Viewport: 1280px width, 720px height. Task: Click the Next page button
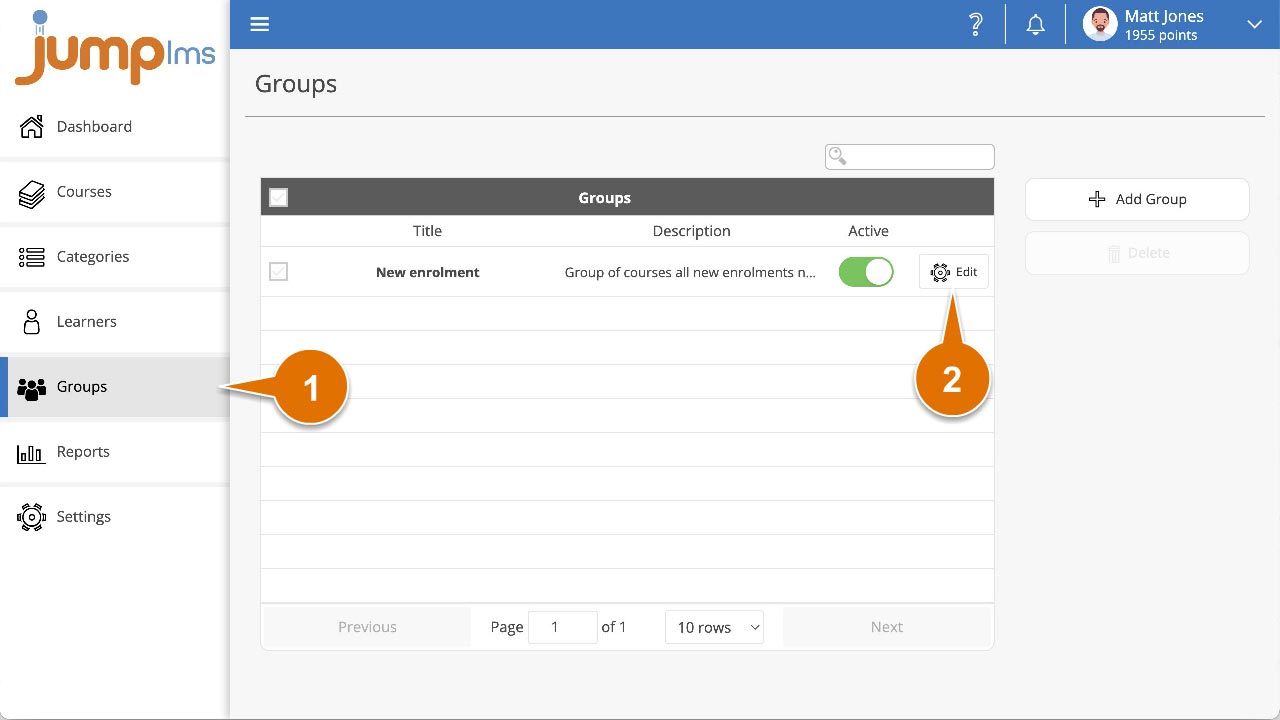(886, 627)
